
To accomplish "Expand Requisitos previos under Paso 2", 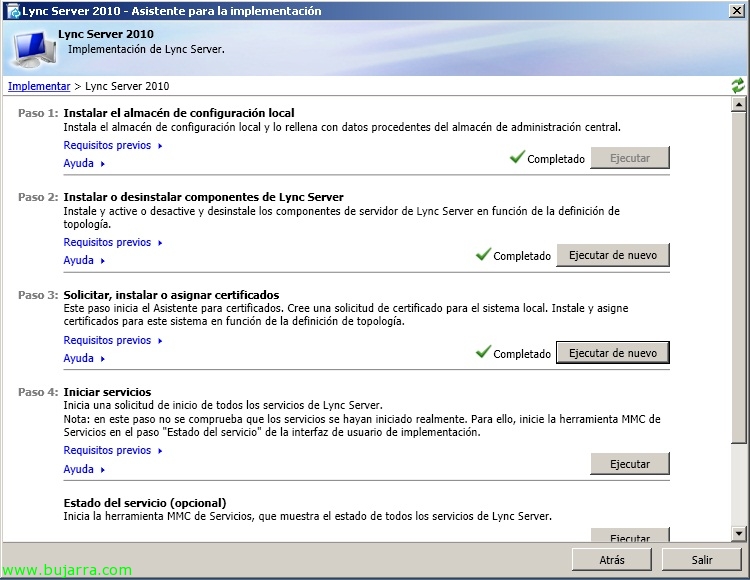I will (x=112, y=242).
